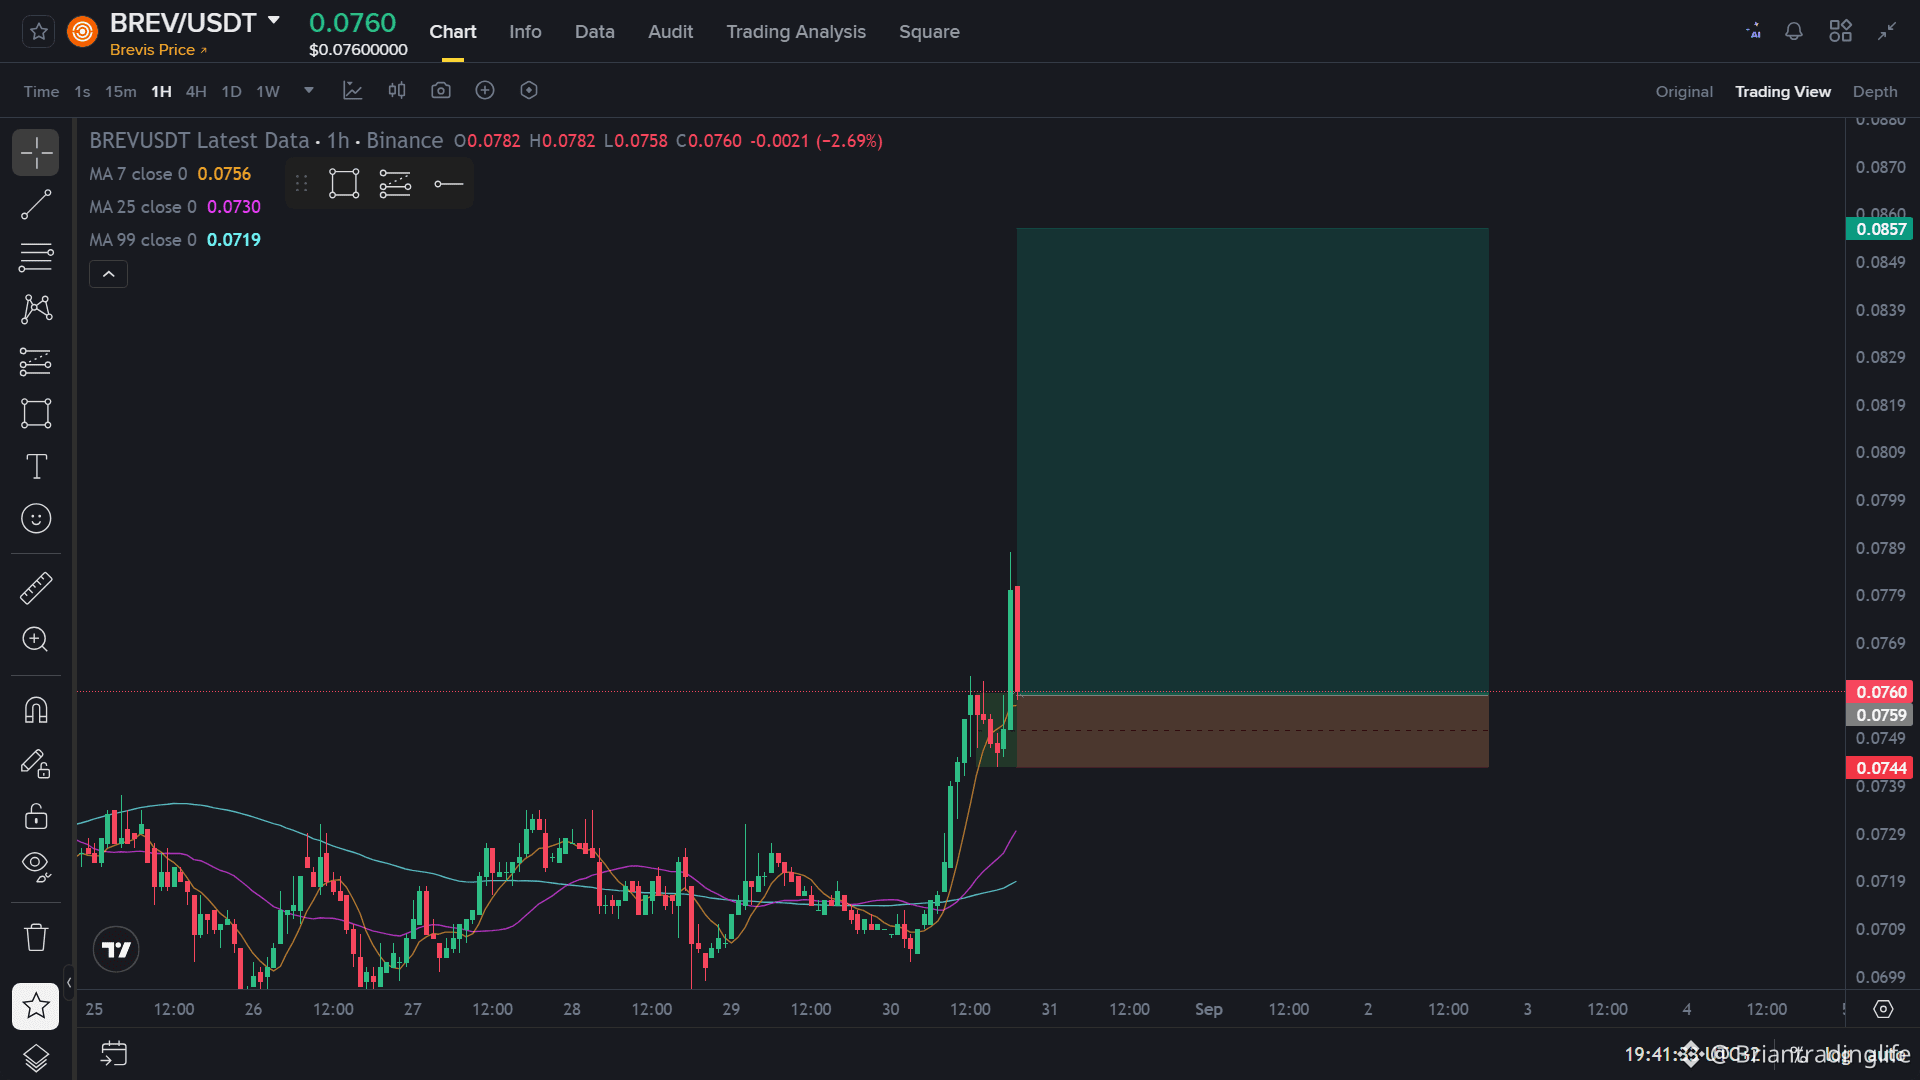This screenshot has height=1080, width=1920.
Task: Select the horizontal lines Fibonacci tool
Action: (36, 257)
